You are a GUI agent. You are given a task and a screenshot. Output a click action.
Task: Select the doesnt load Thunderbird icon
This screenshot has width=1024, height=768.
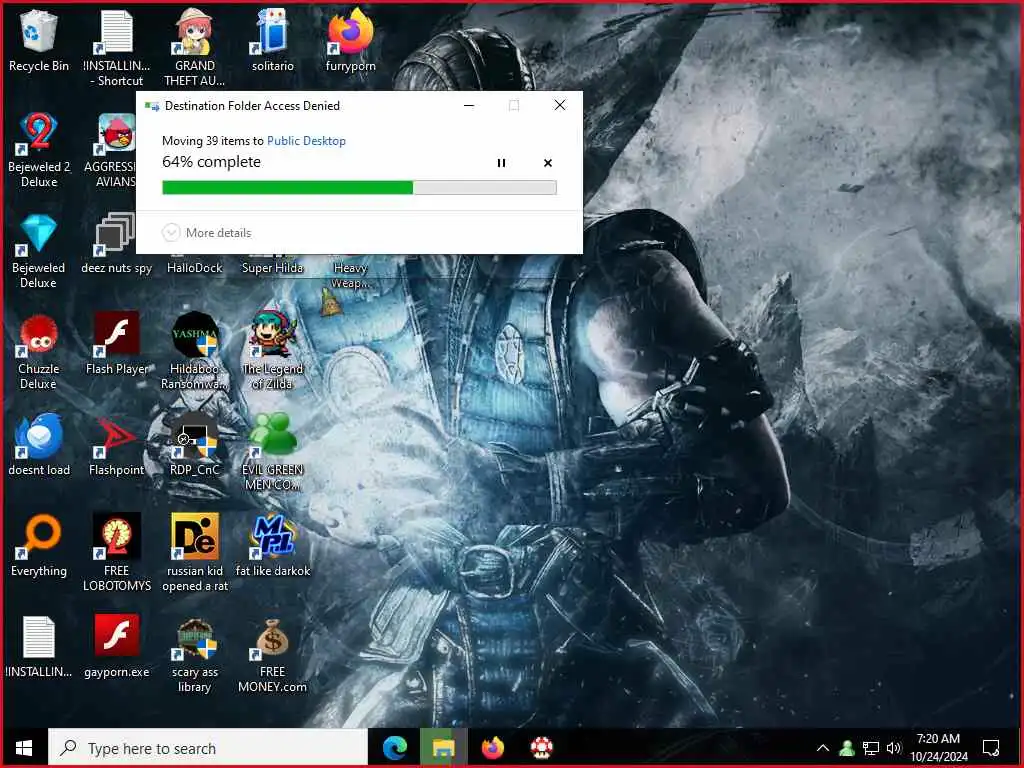[x=39, y=445]
